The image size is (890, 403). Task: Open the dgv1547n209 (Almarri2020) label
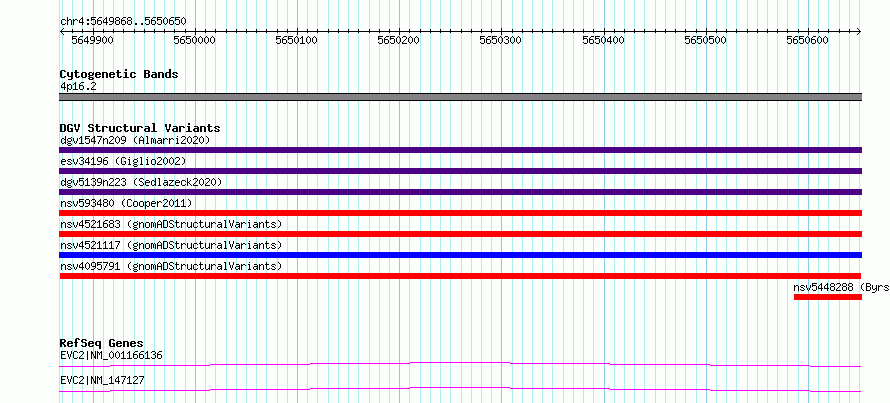click(135, 140)
